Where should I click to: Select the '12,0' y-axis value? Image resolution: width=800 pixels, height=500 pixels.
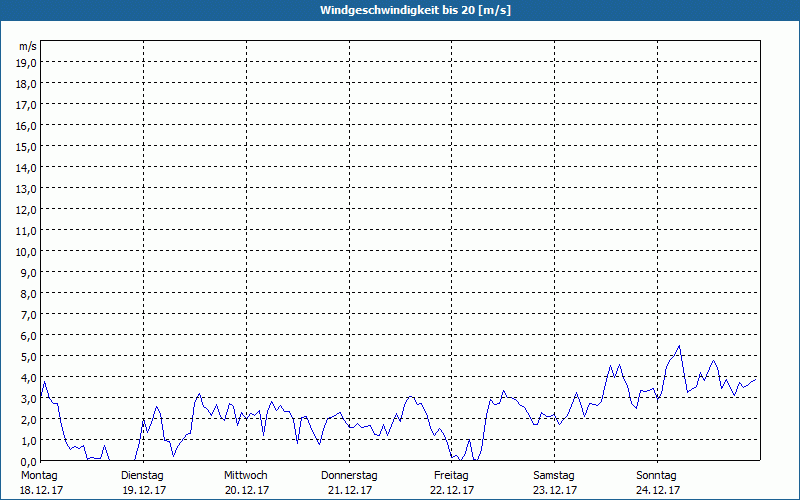pyautogui.click(x=27, y=210)
